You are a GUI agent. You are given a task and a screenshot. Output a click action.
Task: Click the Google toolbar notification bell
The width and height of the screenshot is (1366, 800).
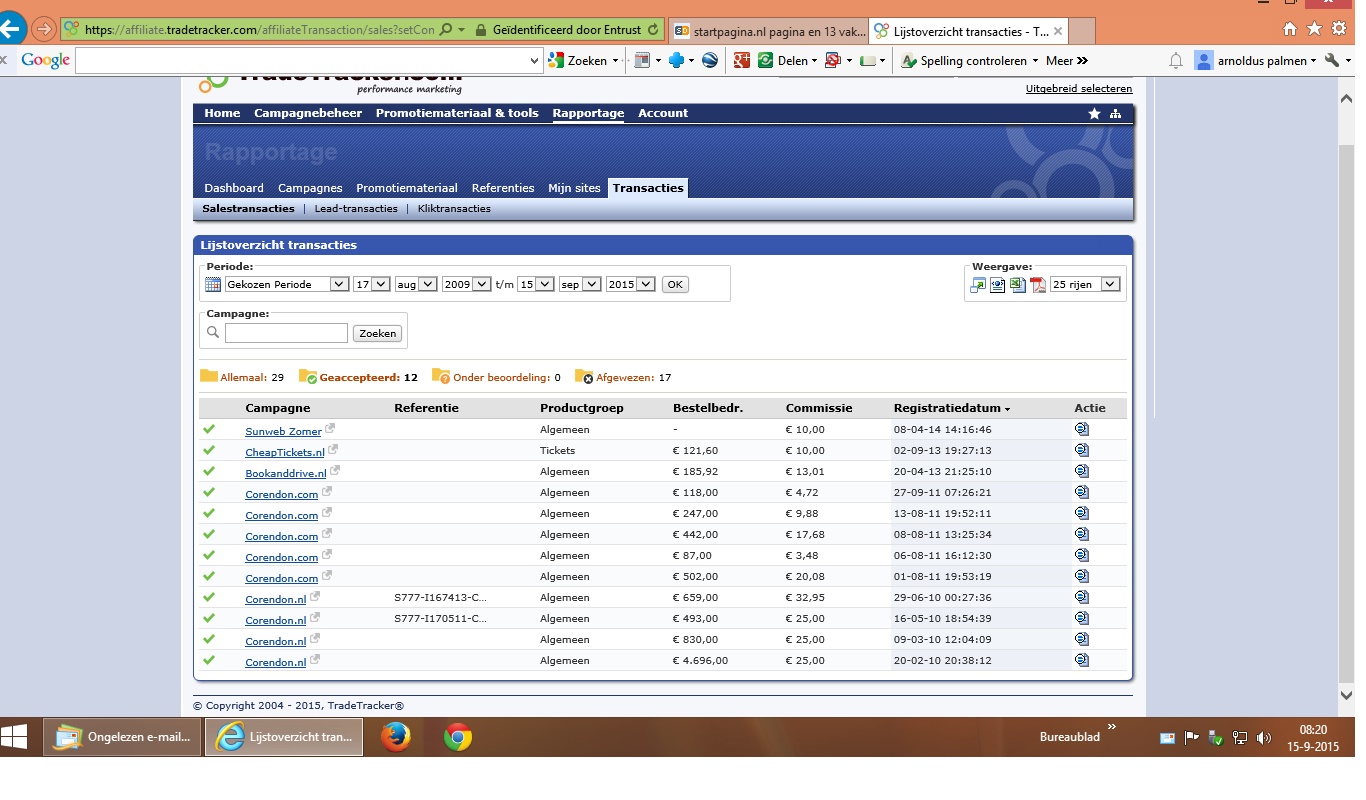tap(1177, 61)
